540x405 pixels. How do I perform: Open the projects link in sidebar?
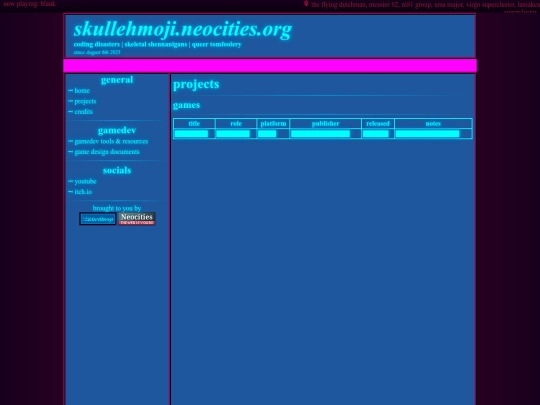85,101
